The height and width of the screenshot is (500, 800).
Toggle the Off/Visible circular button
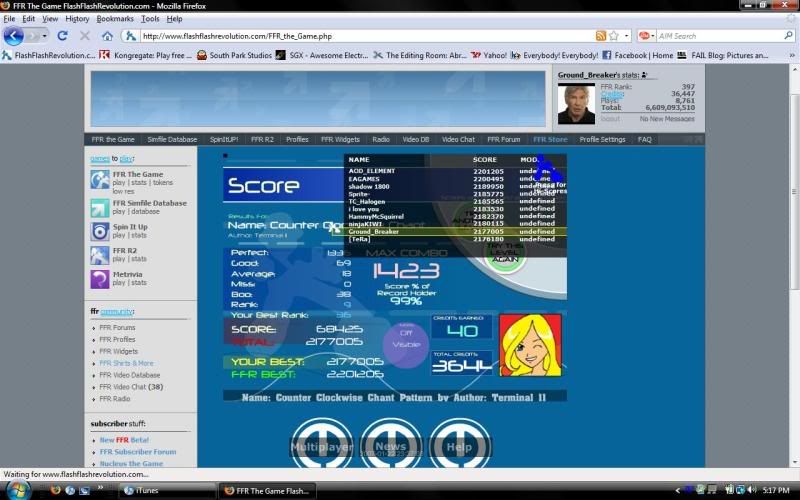coord(405,344)
